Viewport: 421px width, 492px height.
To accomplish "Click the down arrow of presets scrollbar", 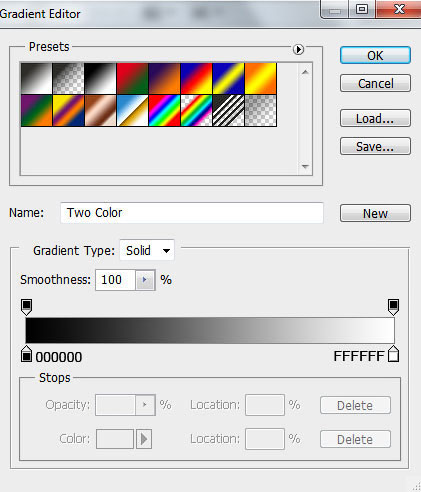I will 305,166.
